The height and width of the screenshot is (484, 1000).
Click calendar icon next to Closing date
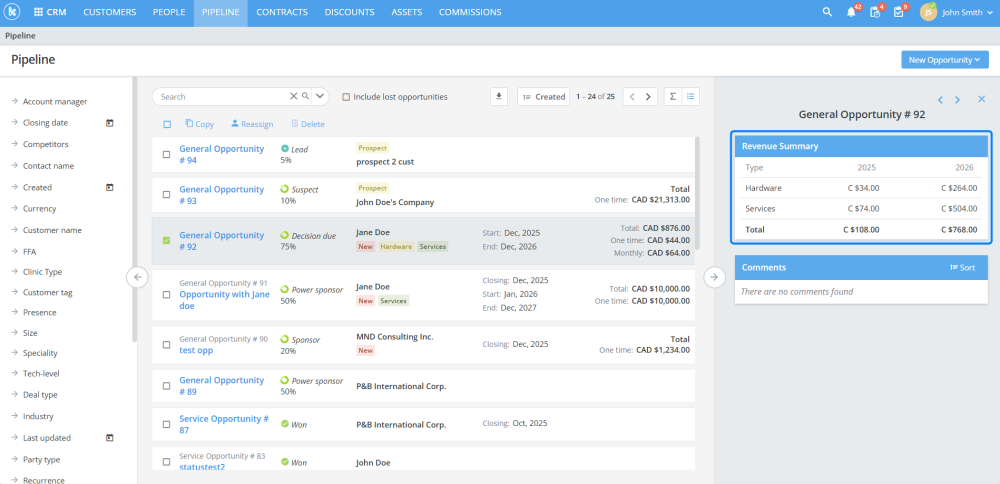[110, 123]
